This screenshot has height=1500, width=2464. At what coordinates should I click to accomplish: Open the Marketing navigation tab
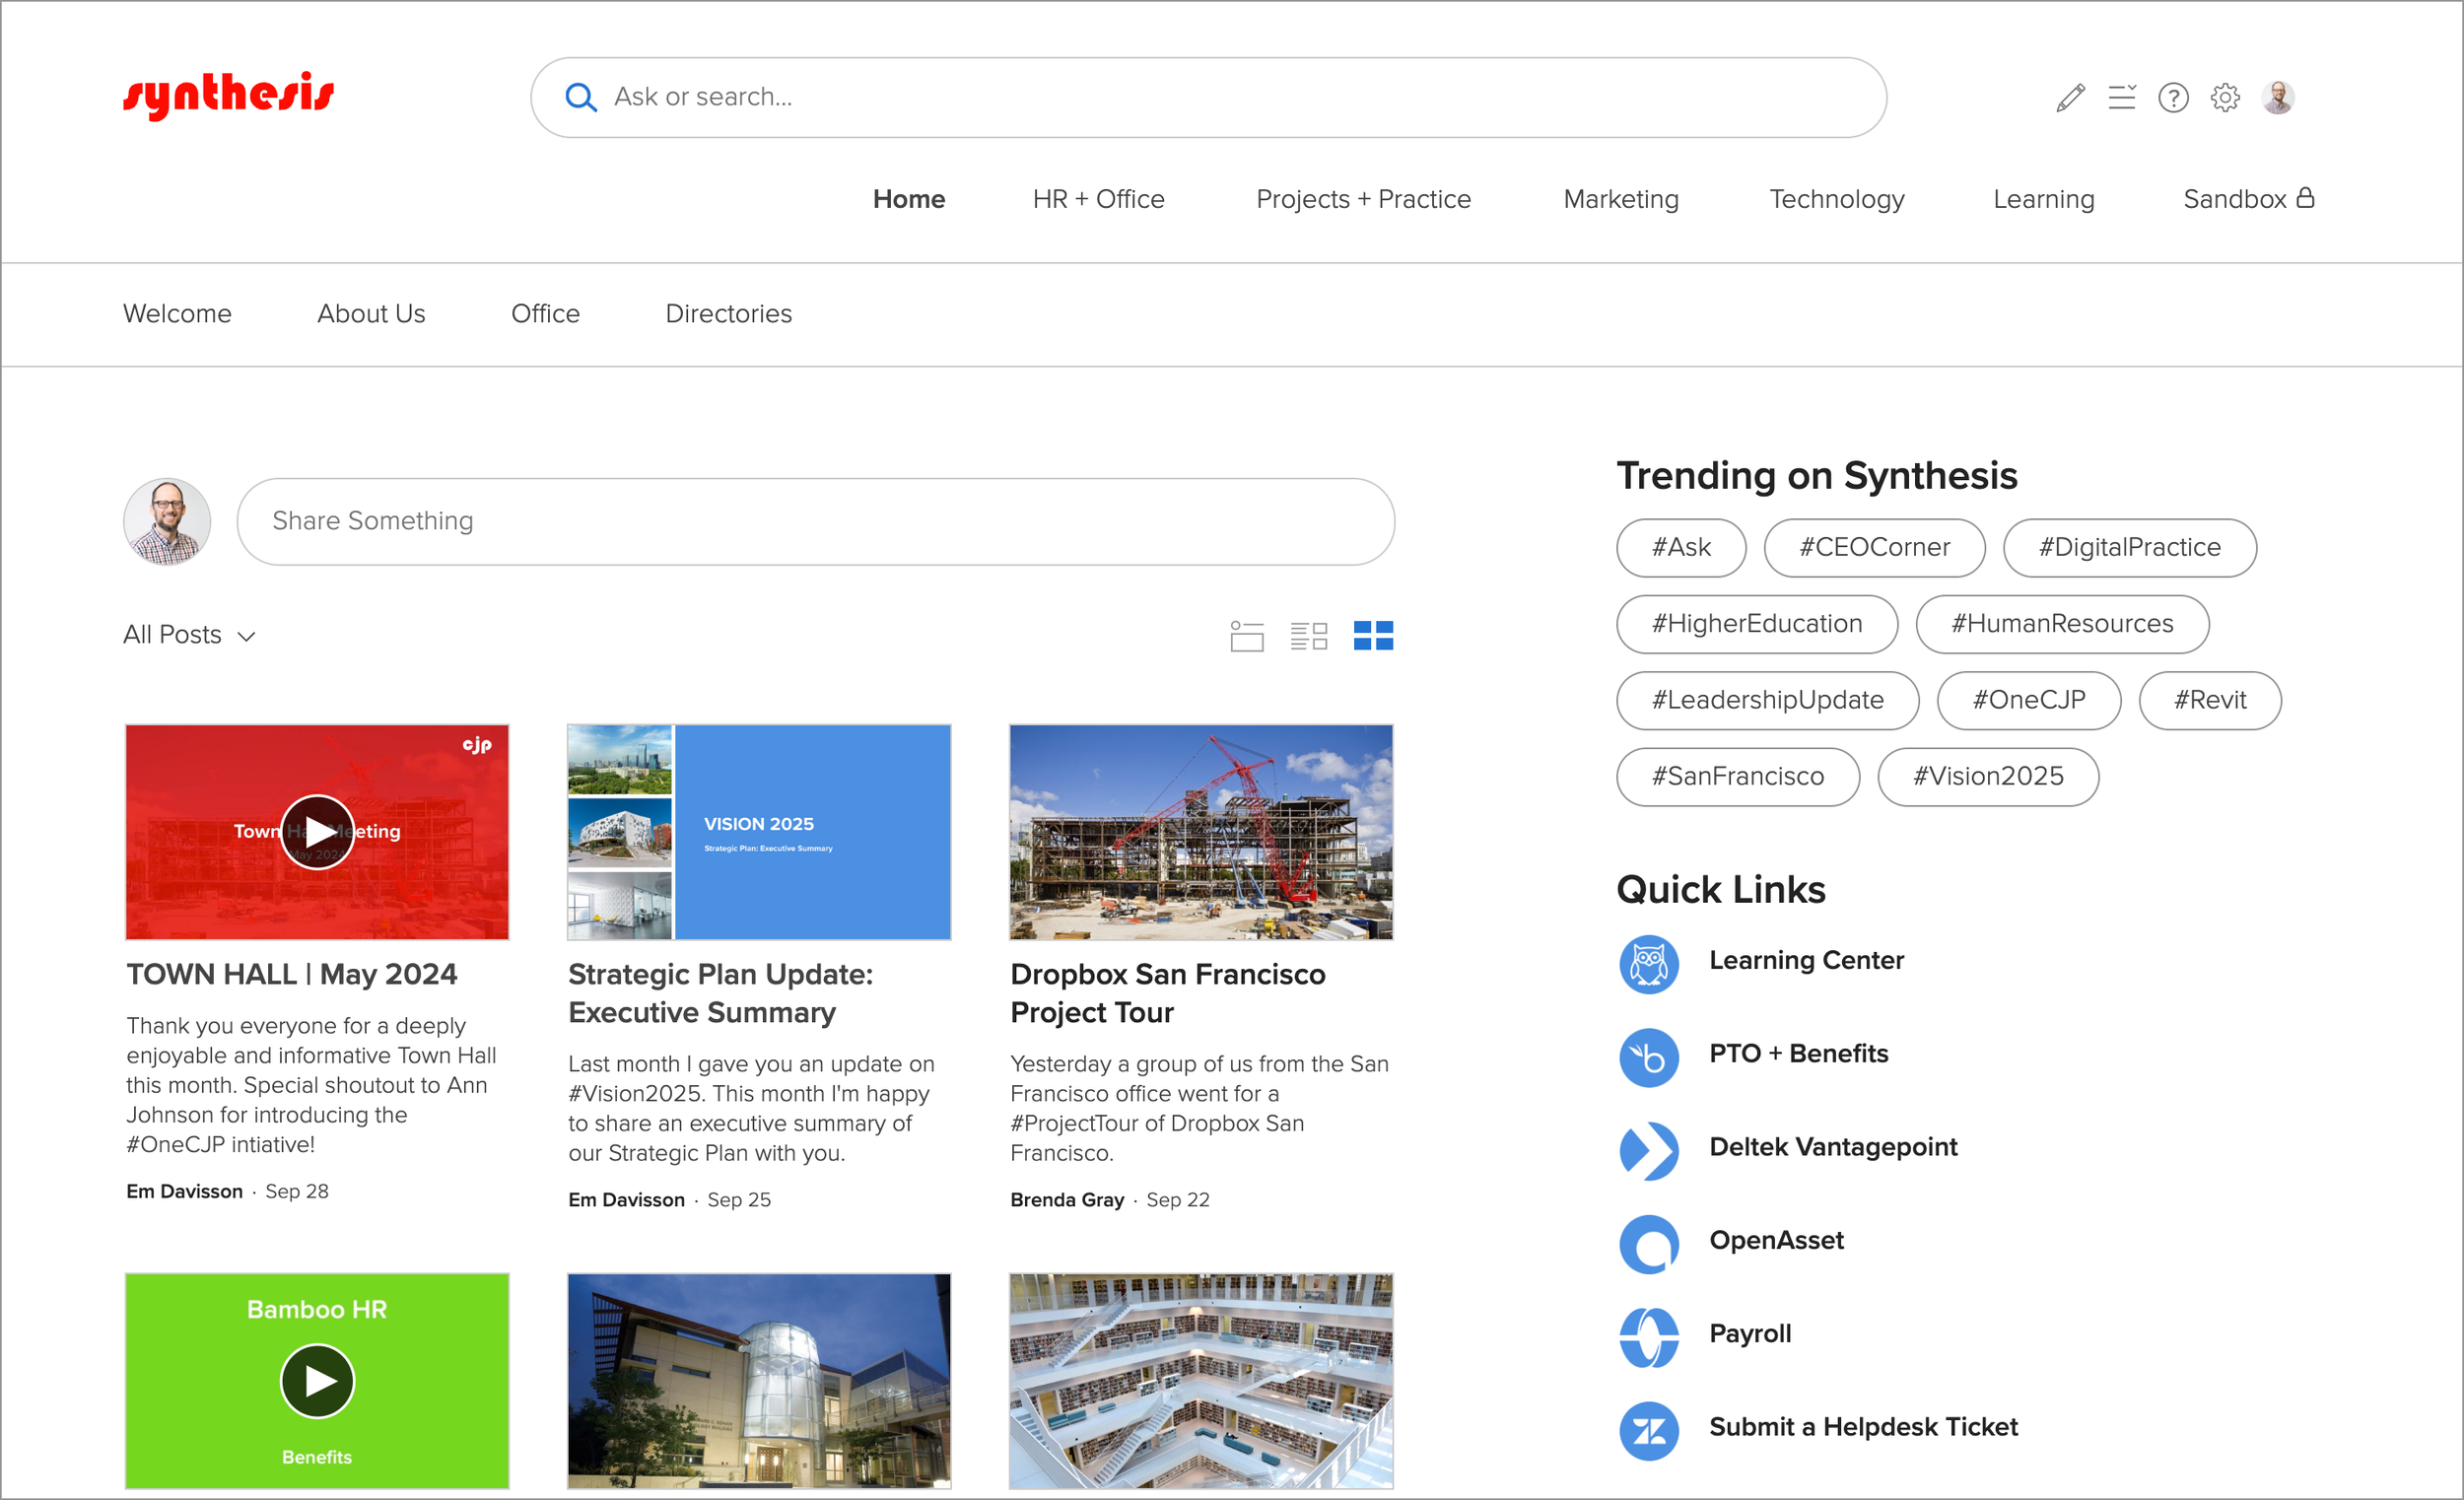(1621, 199)
